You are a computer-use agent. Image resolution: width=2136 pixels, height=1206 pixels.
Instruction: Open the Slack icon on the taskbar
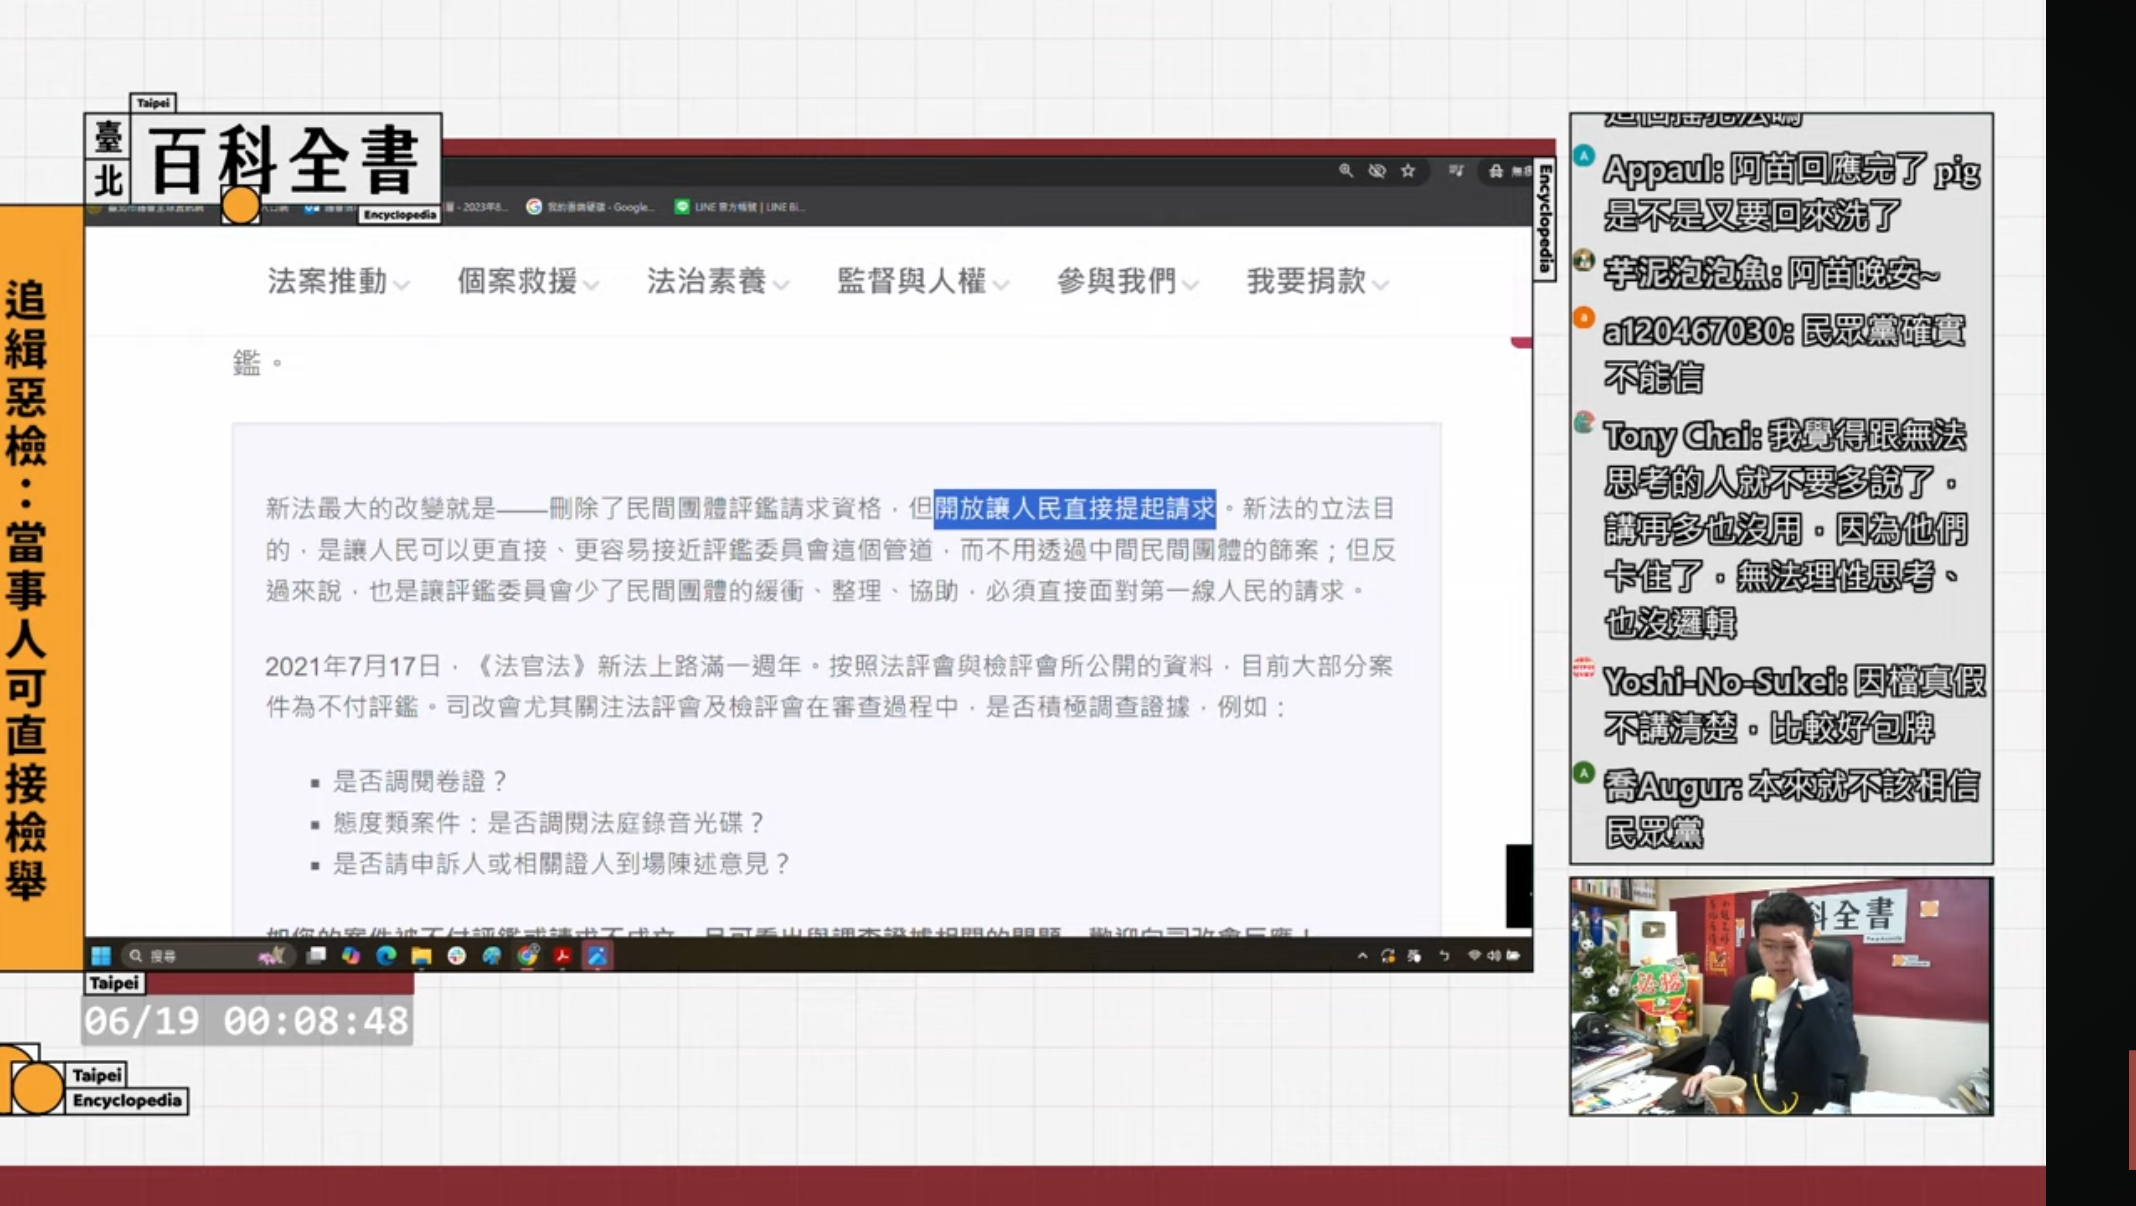pyautogui.click(x=456, y=956)
